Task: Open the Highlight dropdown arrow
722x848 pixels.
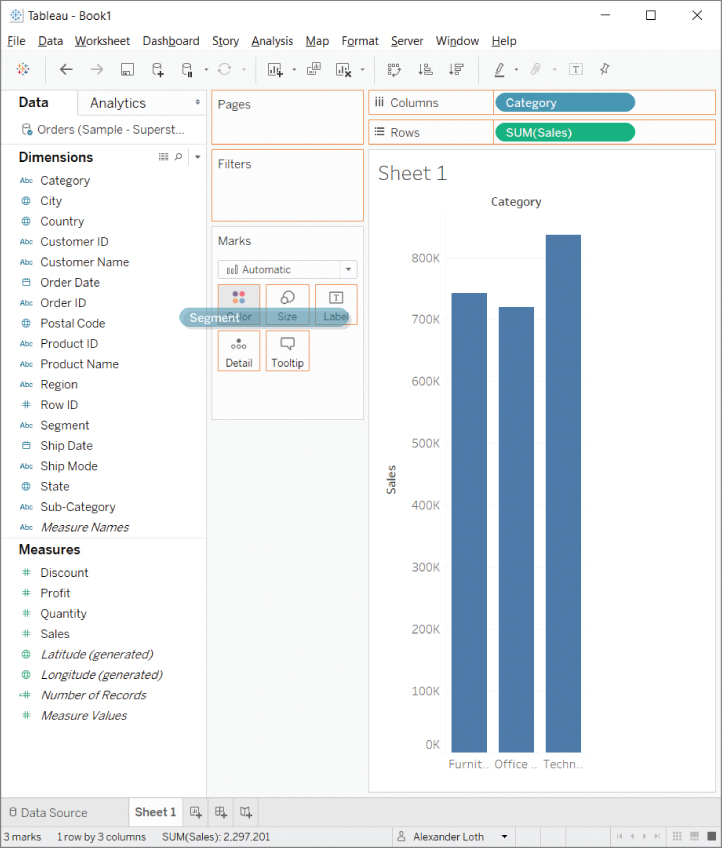Action: [x=516, y=69]
